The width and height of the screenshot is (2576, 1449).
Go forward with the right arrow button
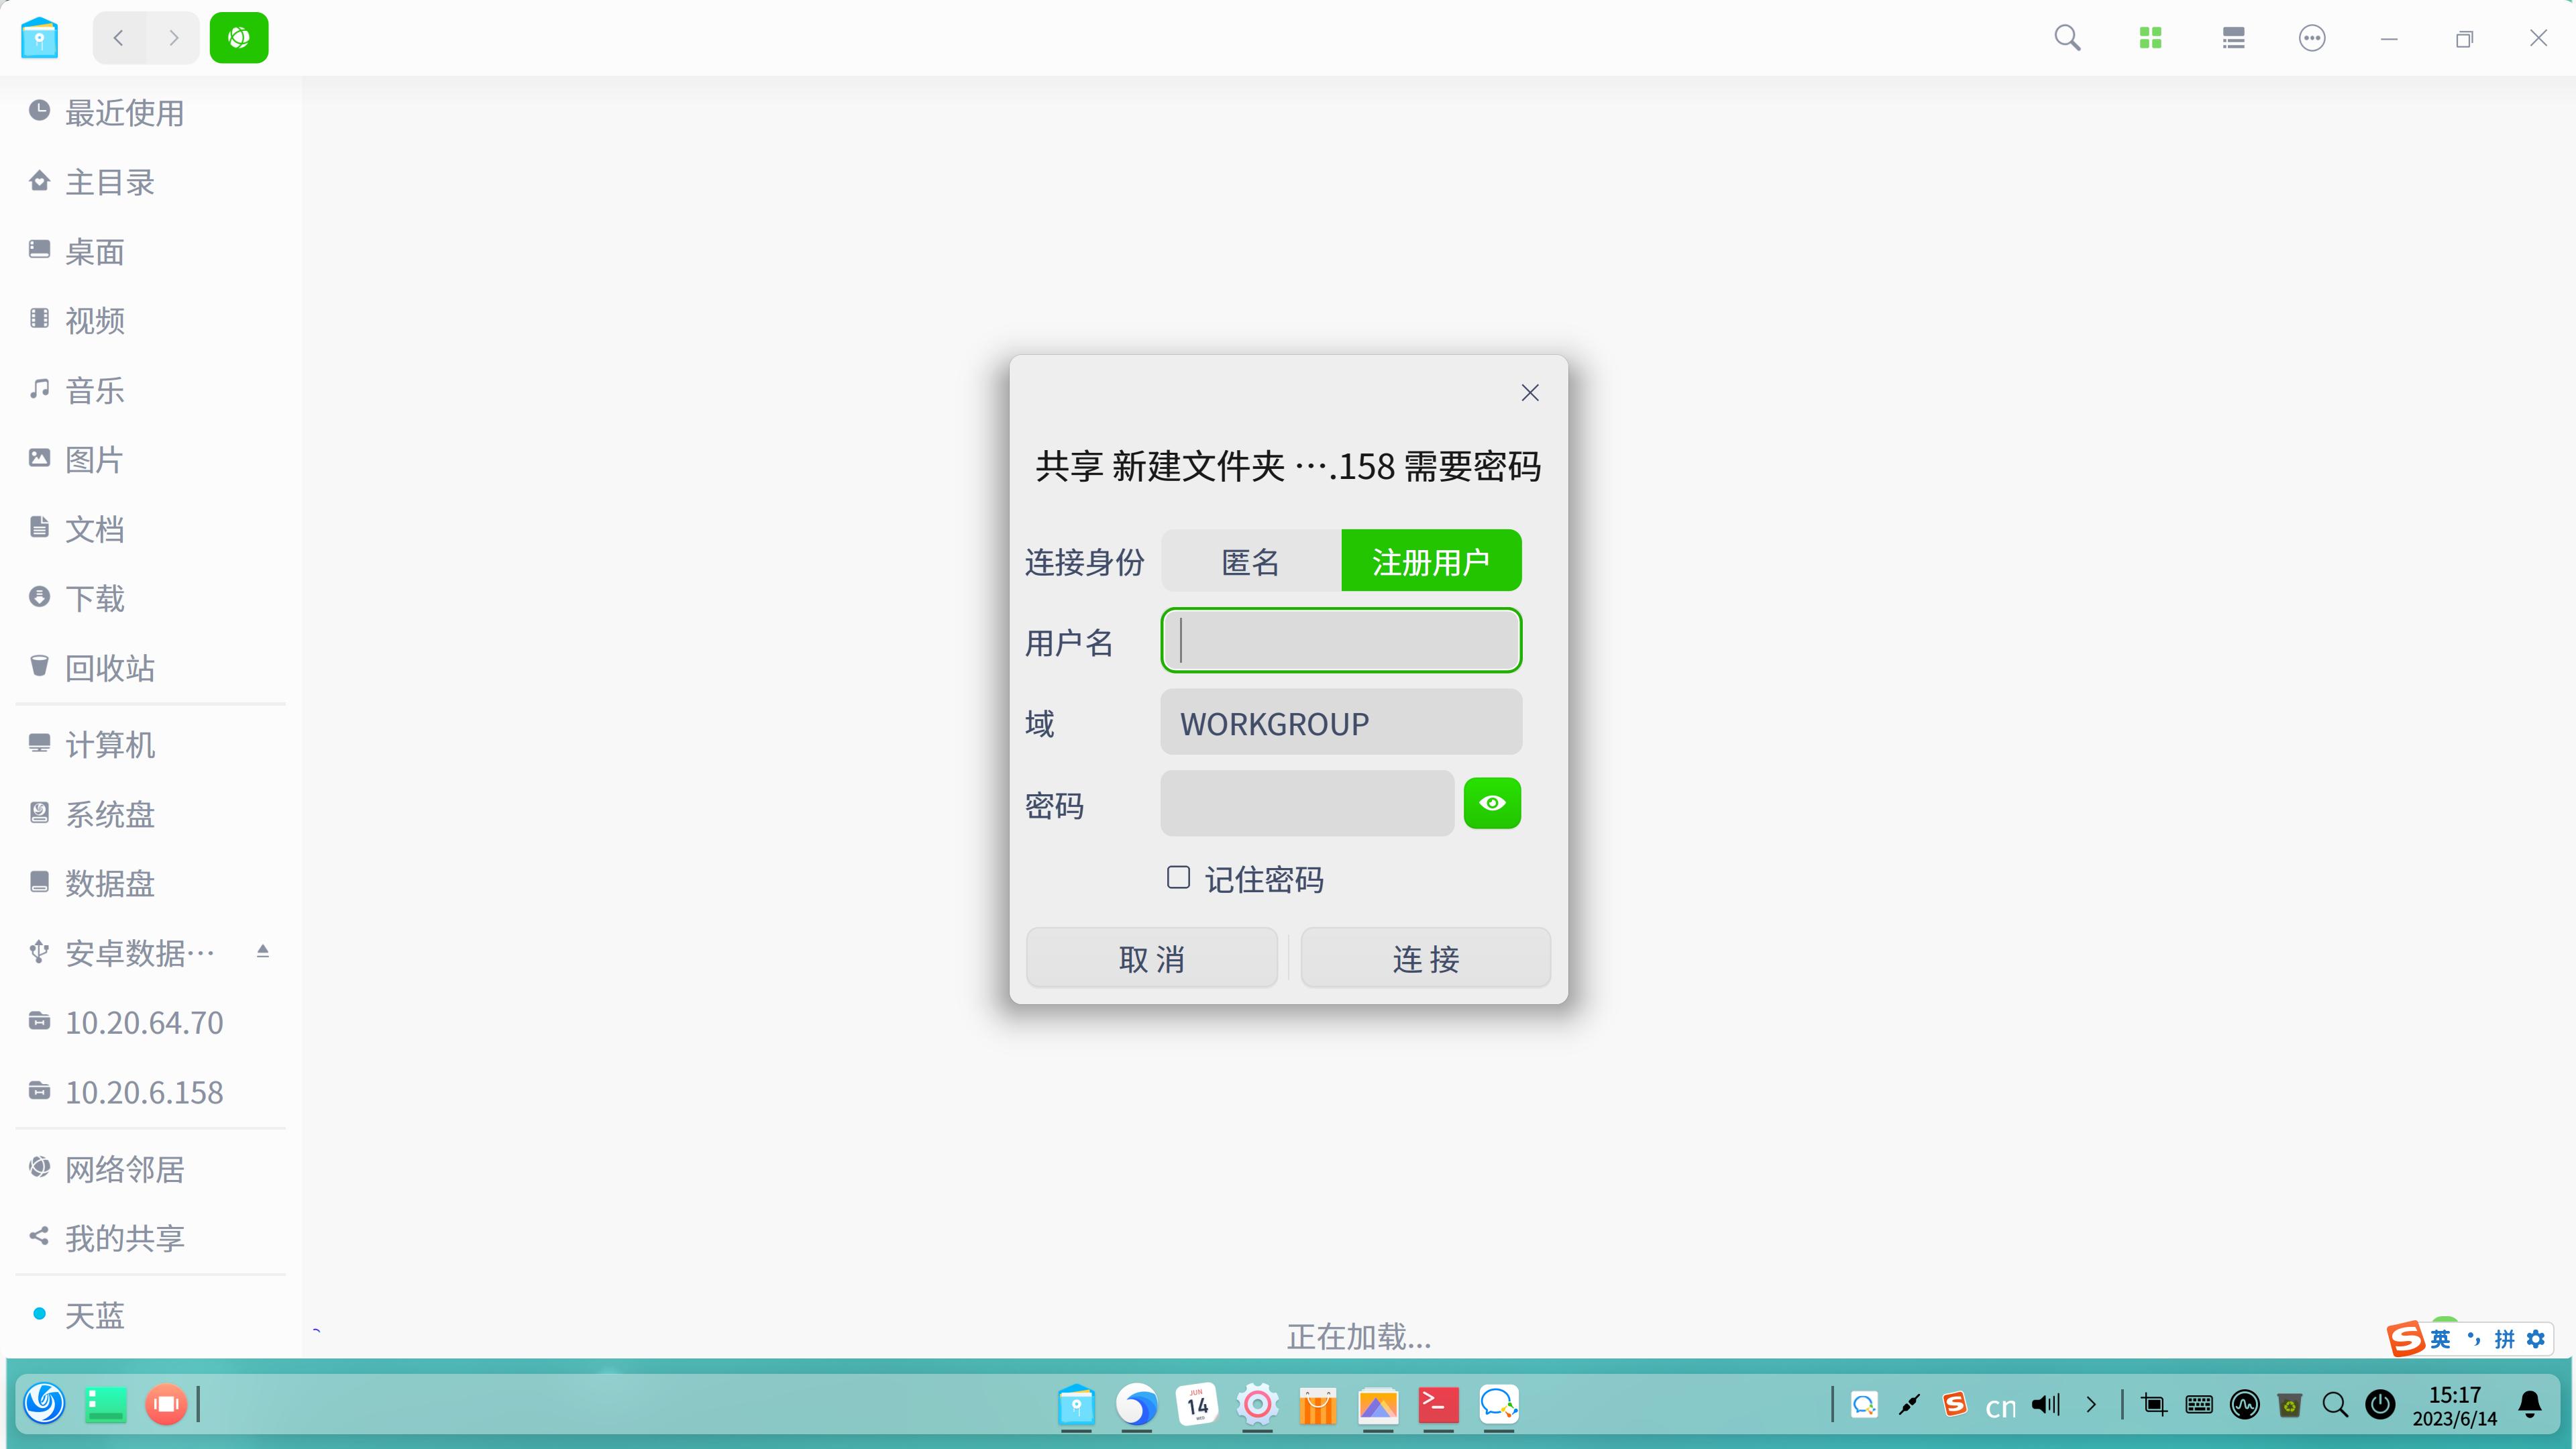tap(173, 38)
